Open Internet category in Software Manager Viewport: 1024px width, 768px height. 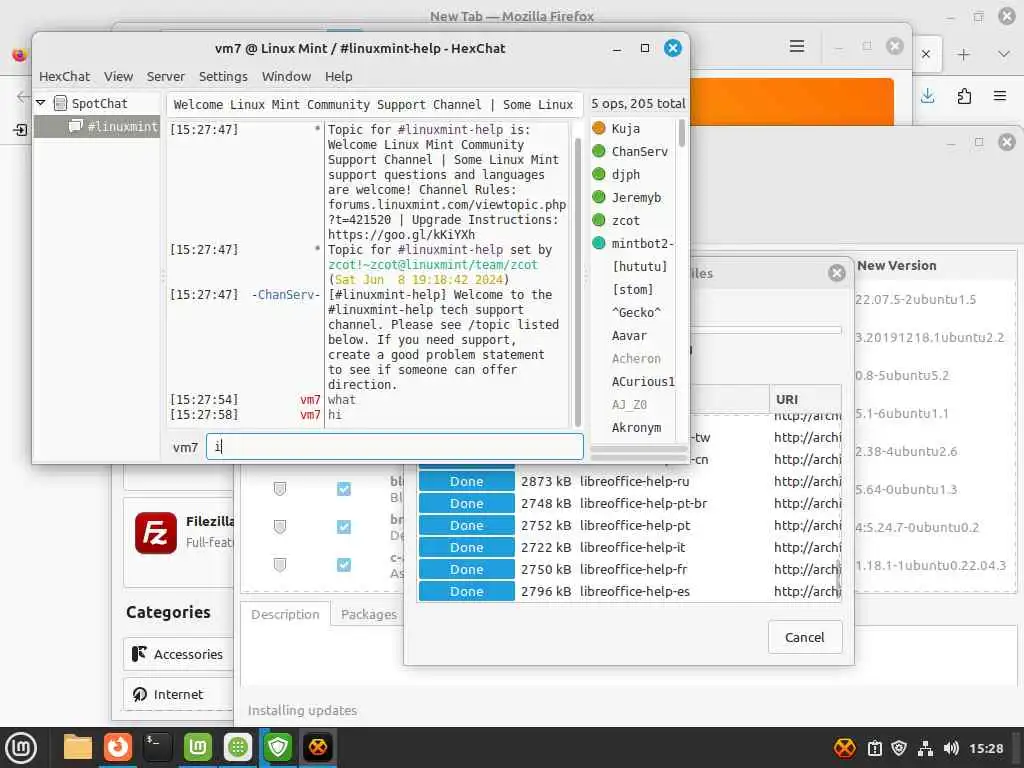(178, 694)
